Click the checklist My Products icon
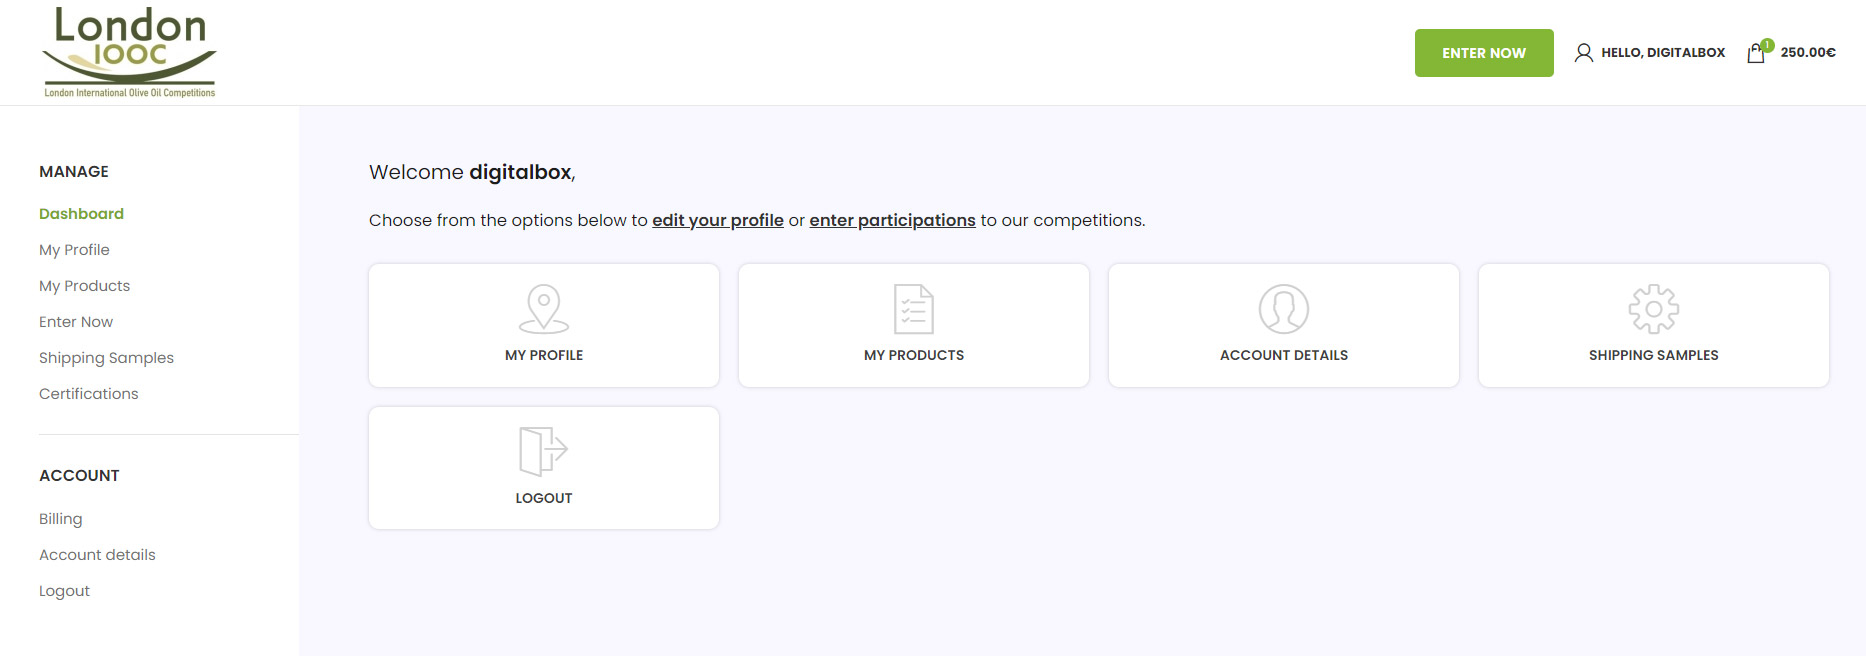Viewport: 1866px width, 656px height. 914,308
